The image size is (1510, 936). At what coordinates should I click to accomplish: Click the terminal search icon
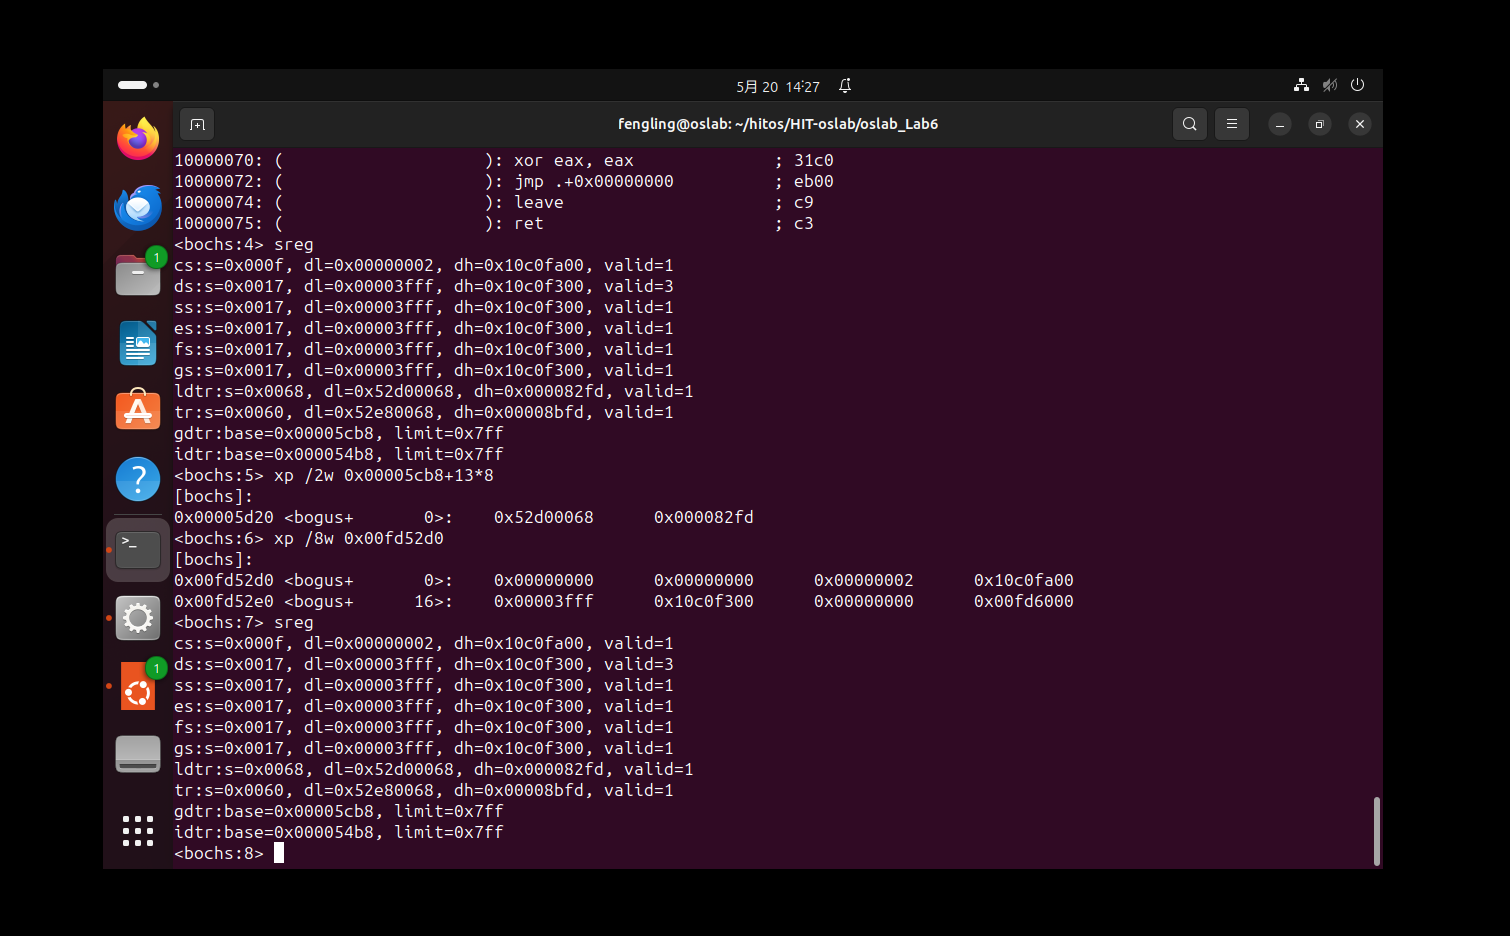pos(1189,124)
